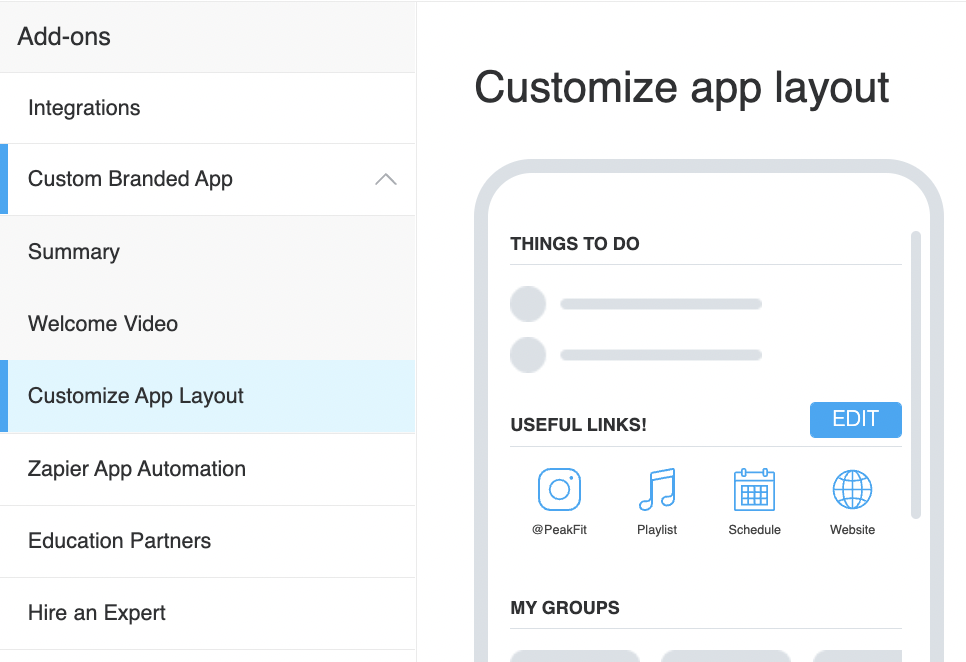Click the Schedule label text

pyautogui.click(x=754, y=530)
